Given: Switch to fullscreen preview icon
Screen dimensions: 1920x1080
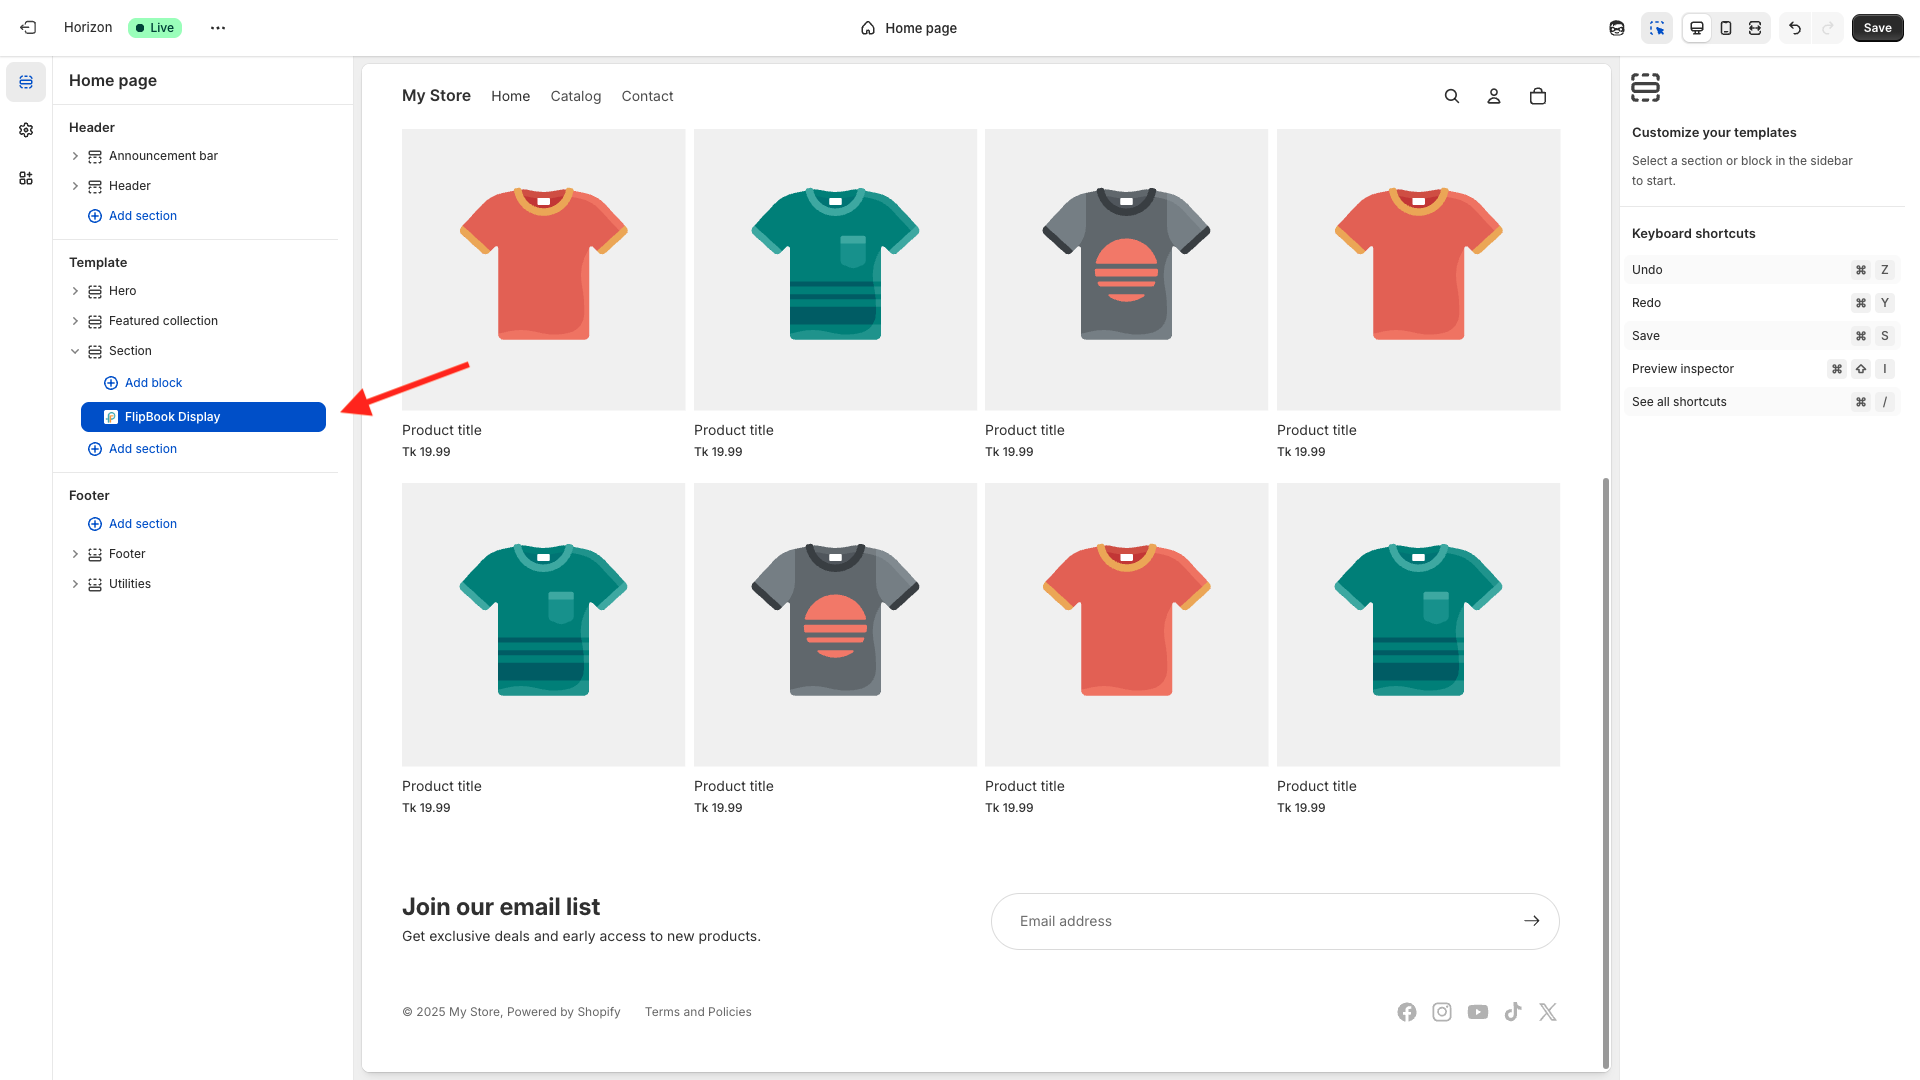Looking at the screenshot, I should 1755,28.
